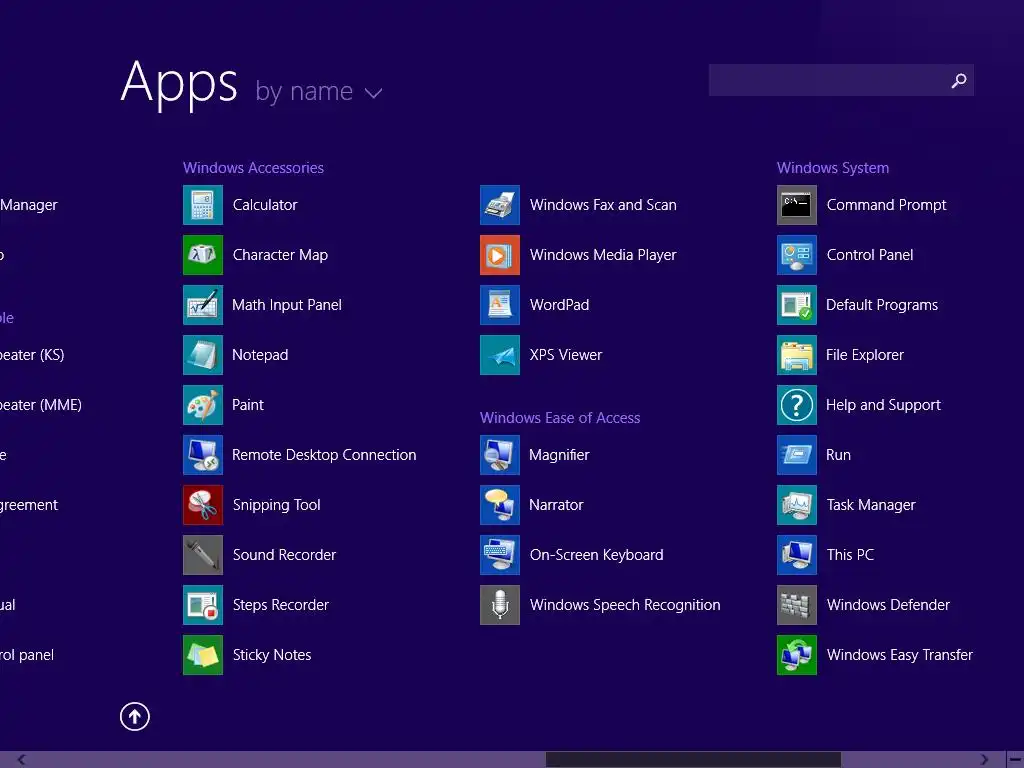Click the 'Windows Easy Transfer' label
The width and height of the screenshot is (1024, 768).
(899, 654)
